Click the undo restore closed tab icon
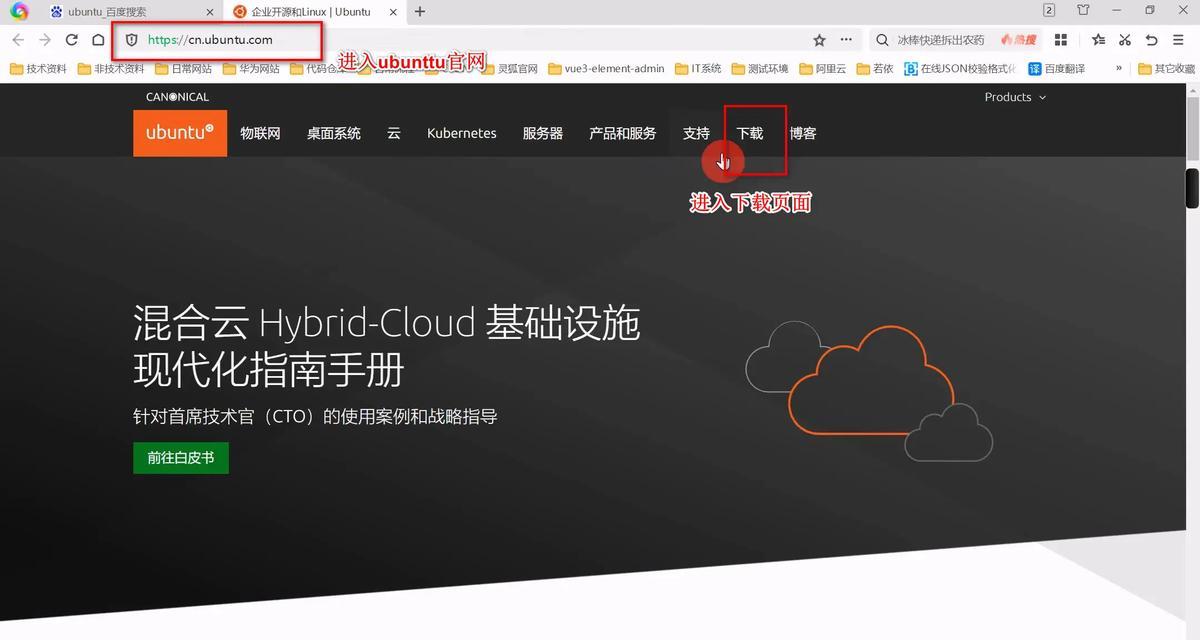Screen dimensions: 1200x640 tap(1152, 40)
